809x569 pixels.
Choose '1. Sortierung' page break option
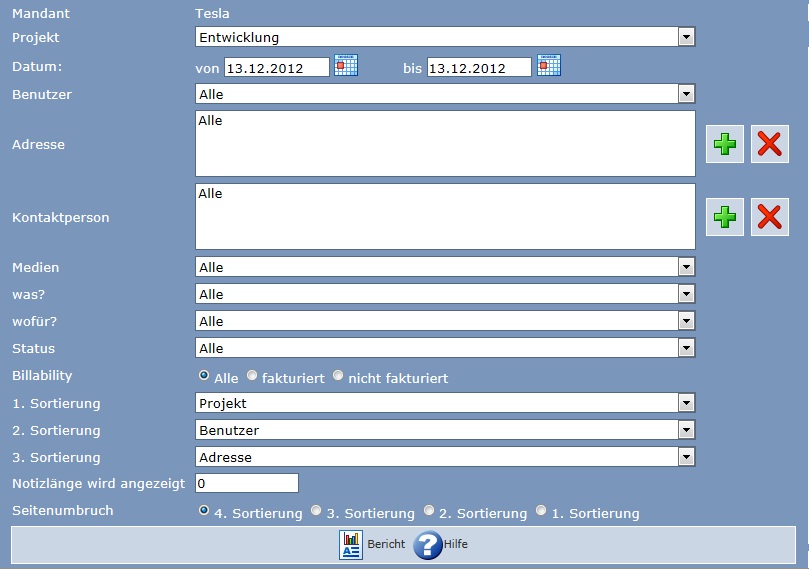click(541, 511)
